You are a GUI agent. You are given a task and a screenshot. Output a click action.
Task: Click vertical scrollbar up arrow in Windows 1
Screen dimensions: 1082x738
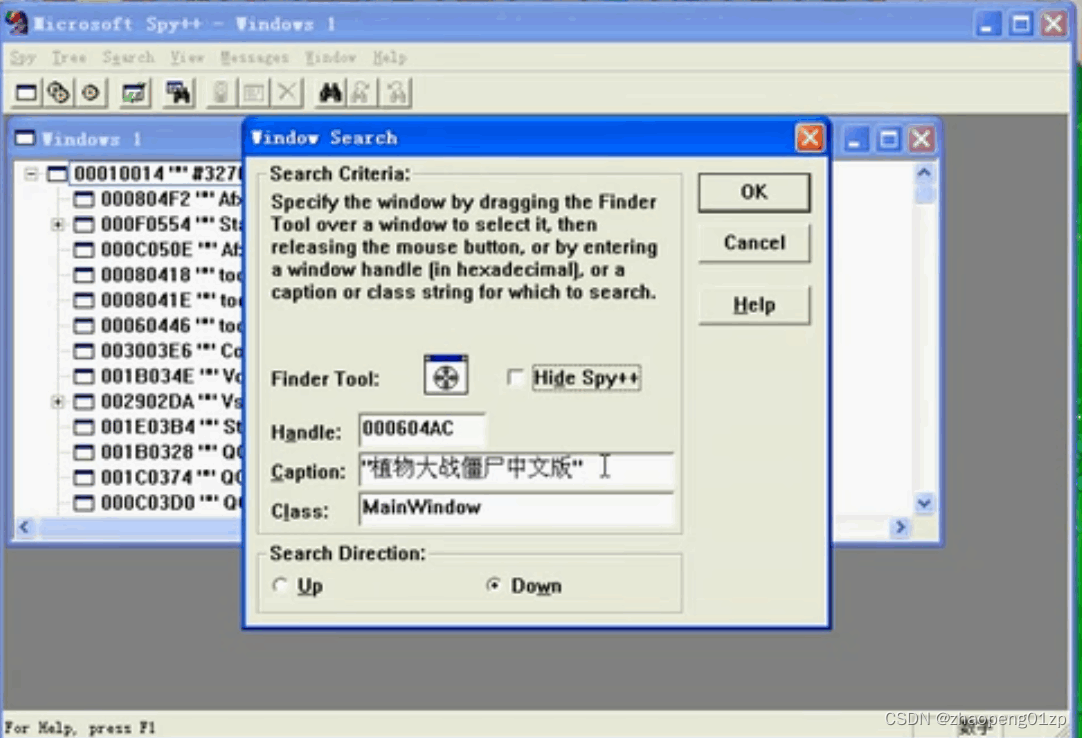tap(924, 172)
